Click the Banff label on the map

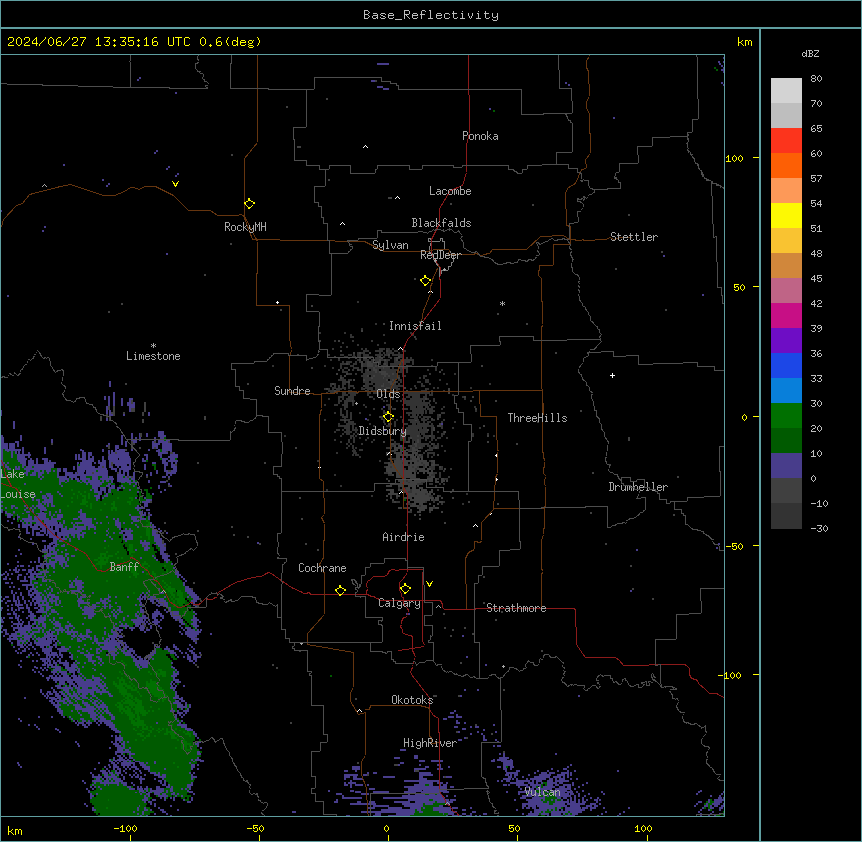pos(124,567)
